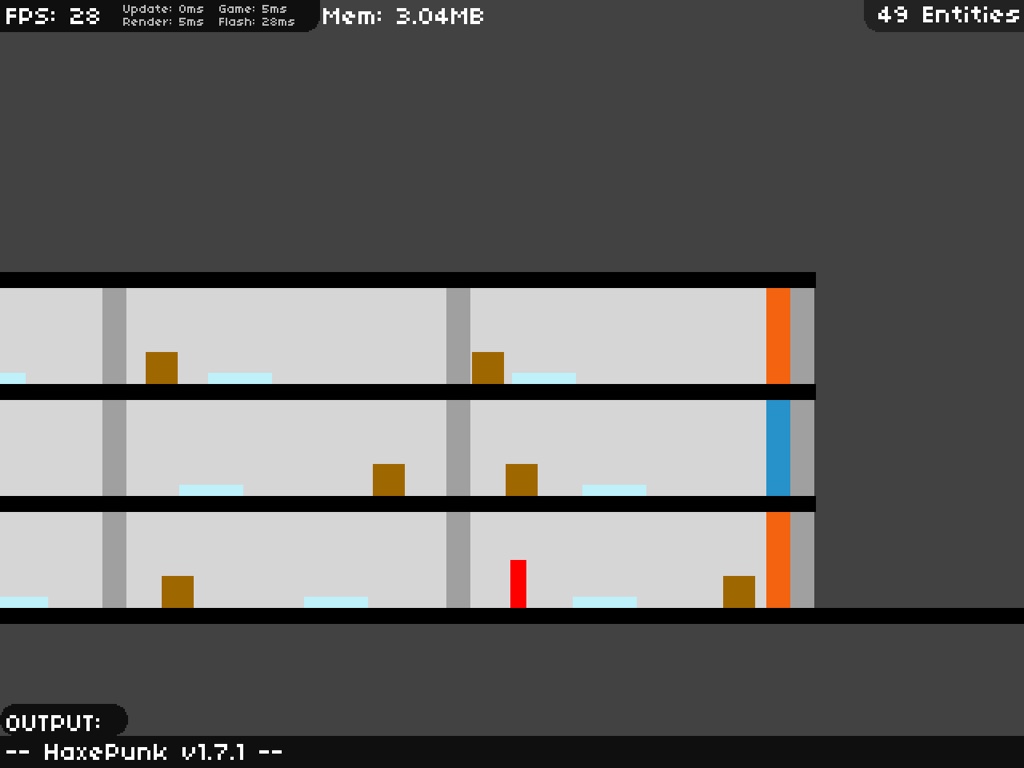Select top-floor brown crate between the gray pillars
1024x768 pixels.
(161, 368)
